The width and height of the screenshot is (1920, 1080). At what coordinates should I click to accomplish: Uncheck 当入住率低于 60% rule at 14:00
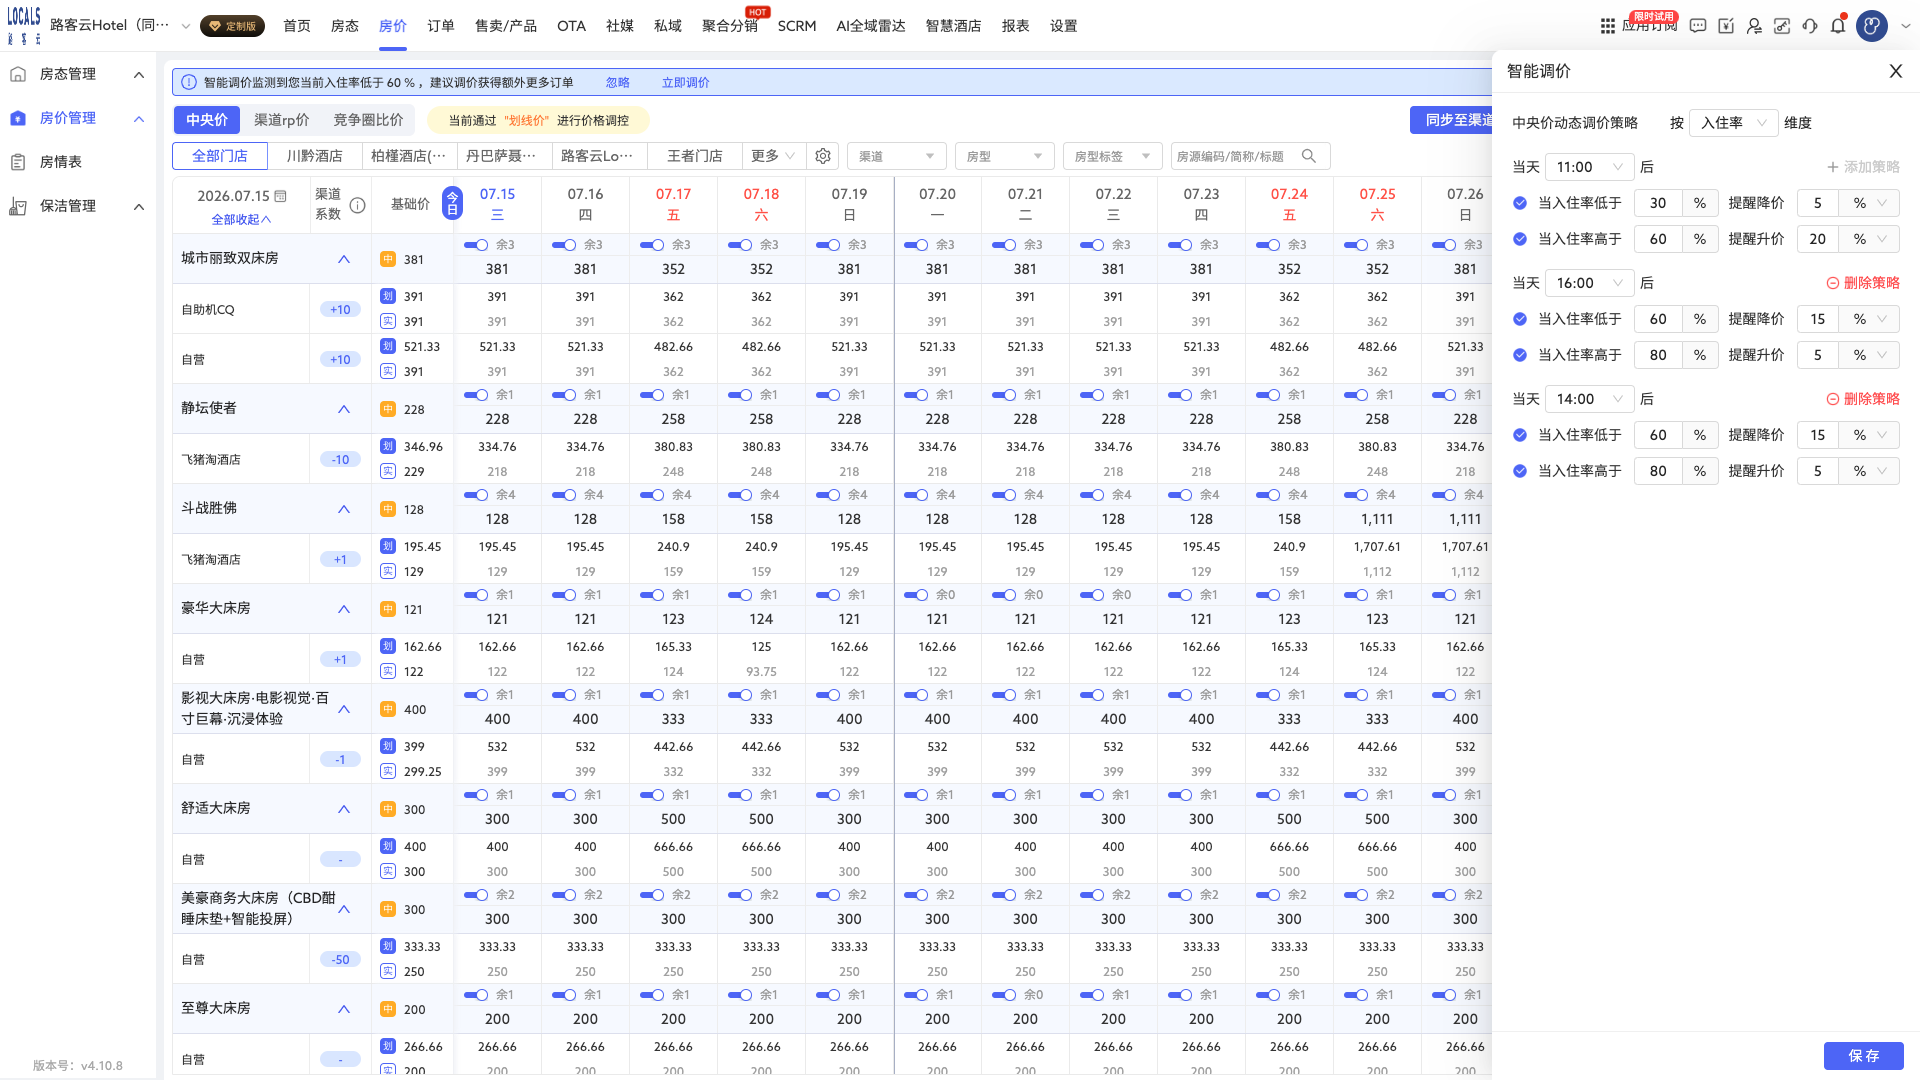[x=1520, y=435]
